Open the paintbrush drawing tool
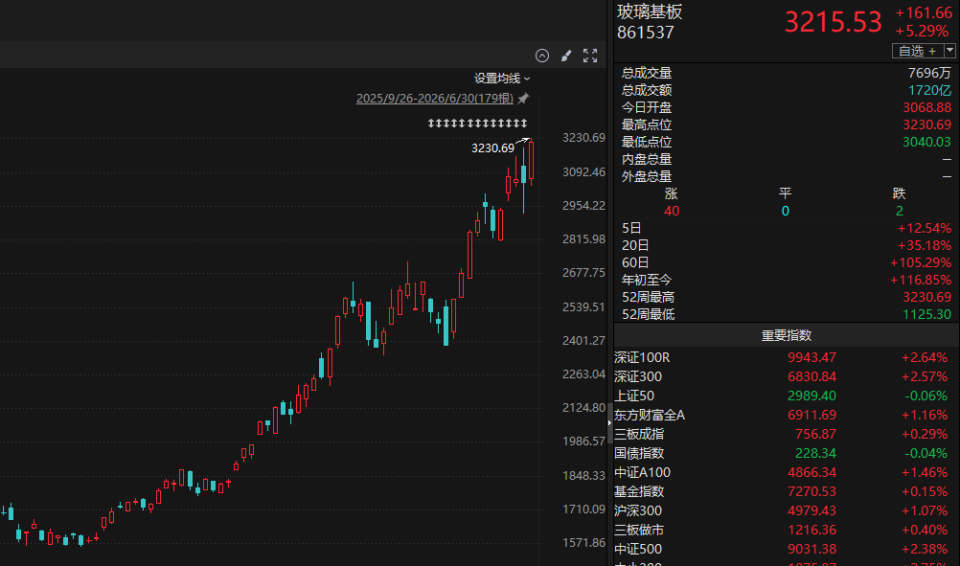Image resolution: width=960 pixels, height=566 pixels. (x=566, y=56)
